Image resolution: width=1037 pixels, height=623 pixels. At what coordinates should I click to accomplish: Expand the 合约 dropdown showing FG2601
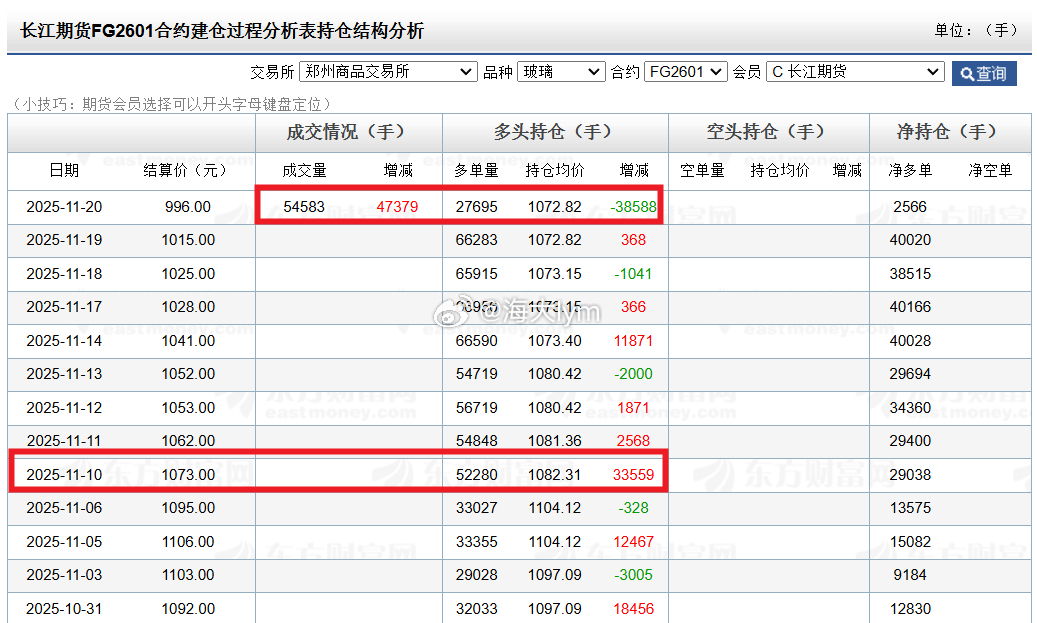click(x=686, y=72)
